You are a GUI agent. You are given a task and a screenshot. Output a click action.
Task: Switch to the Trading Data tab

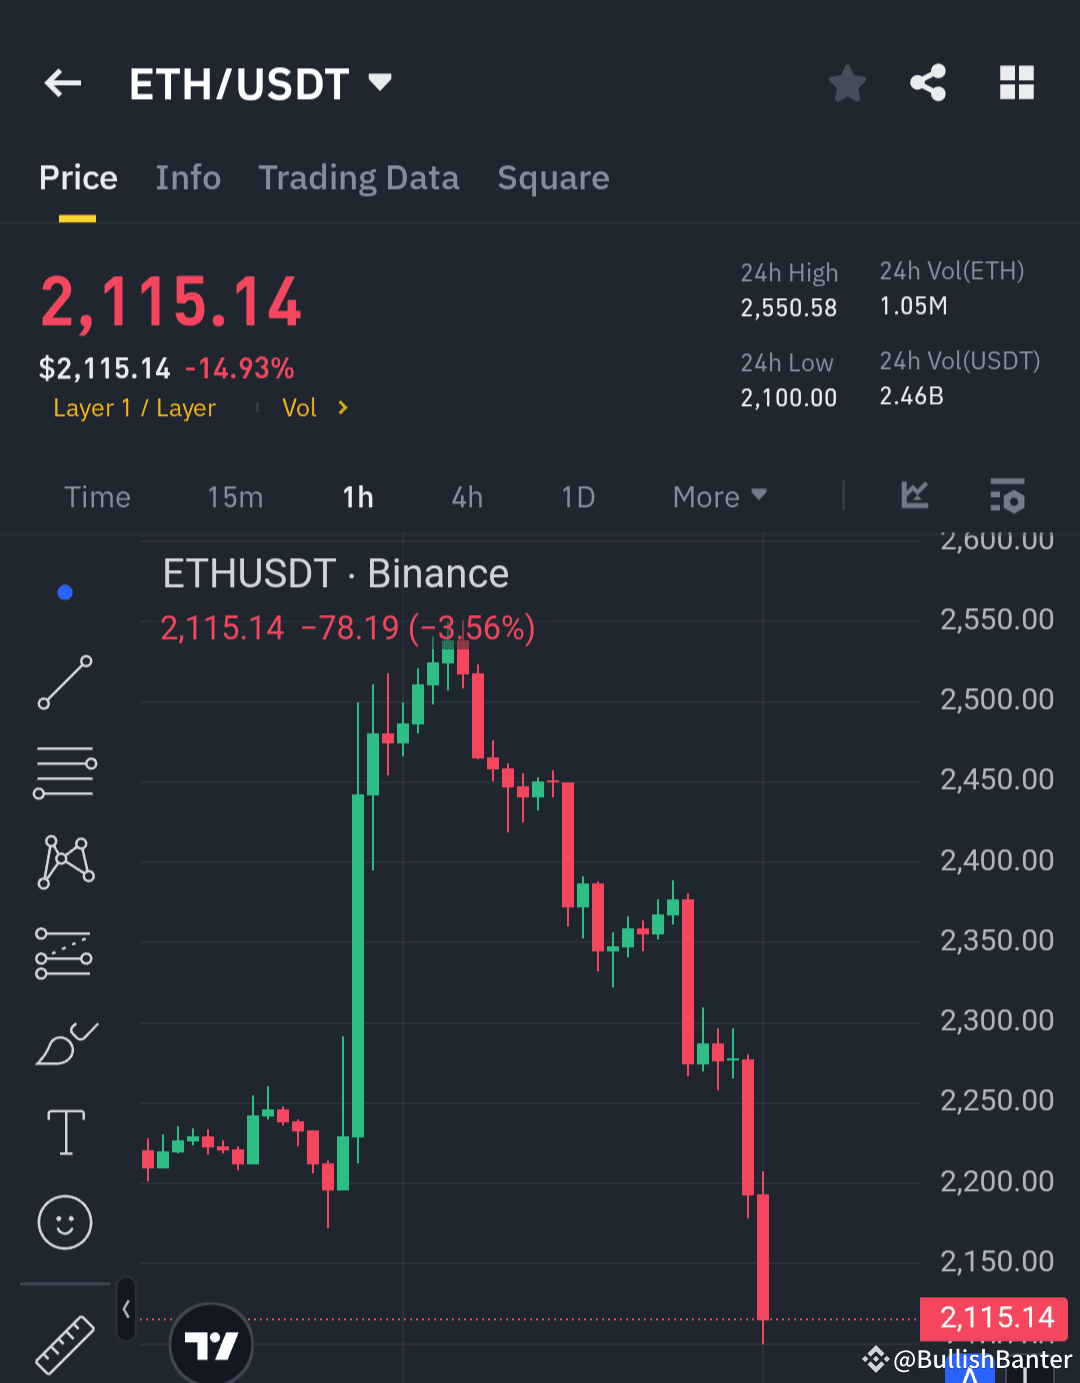point(359,178)
